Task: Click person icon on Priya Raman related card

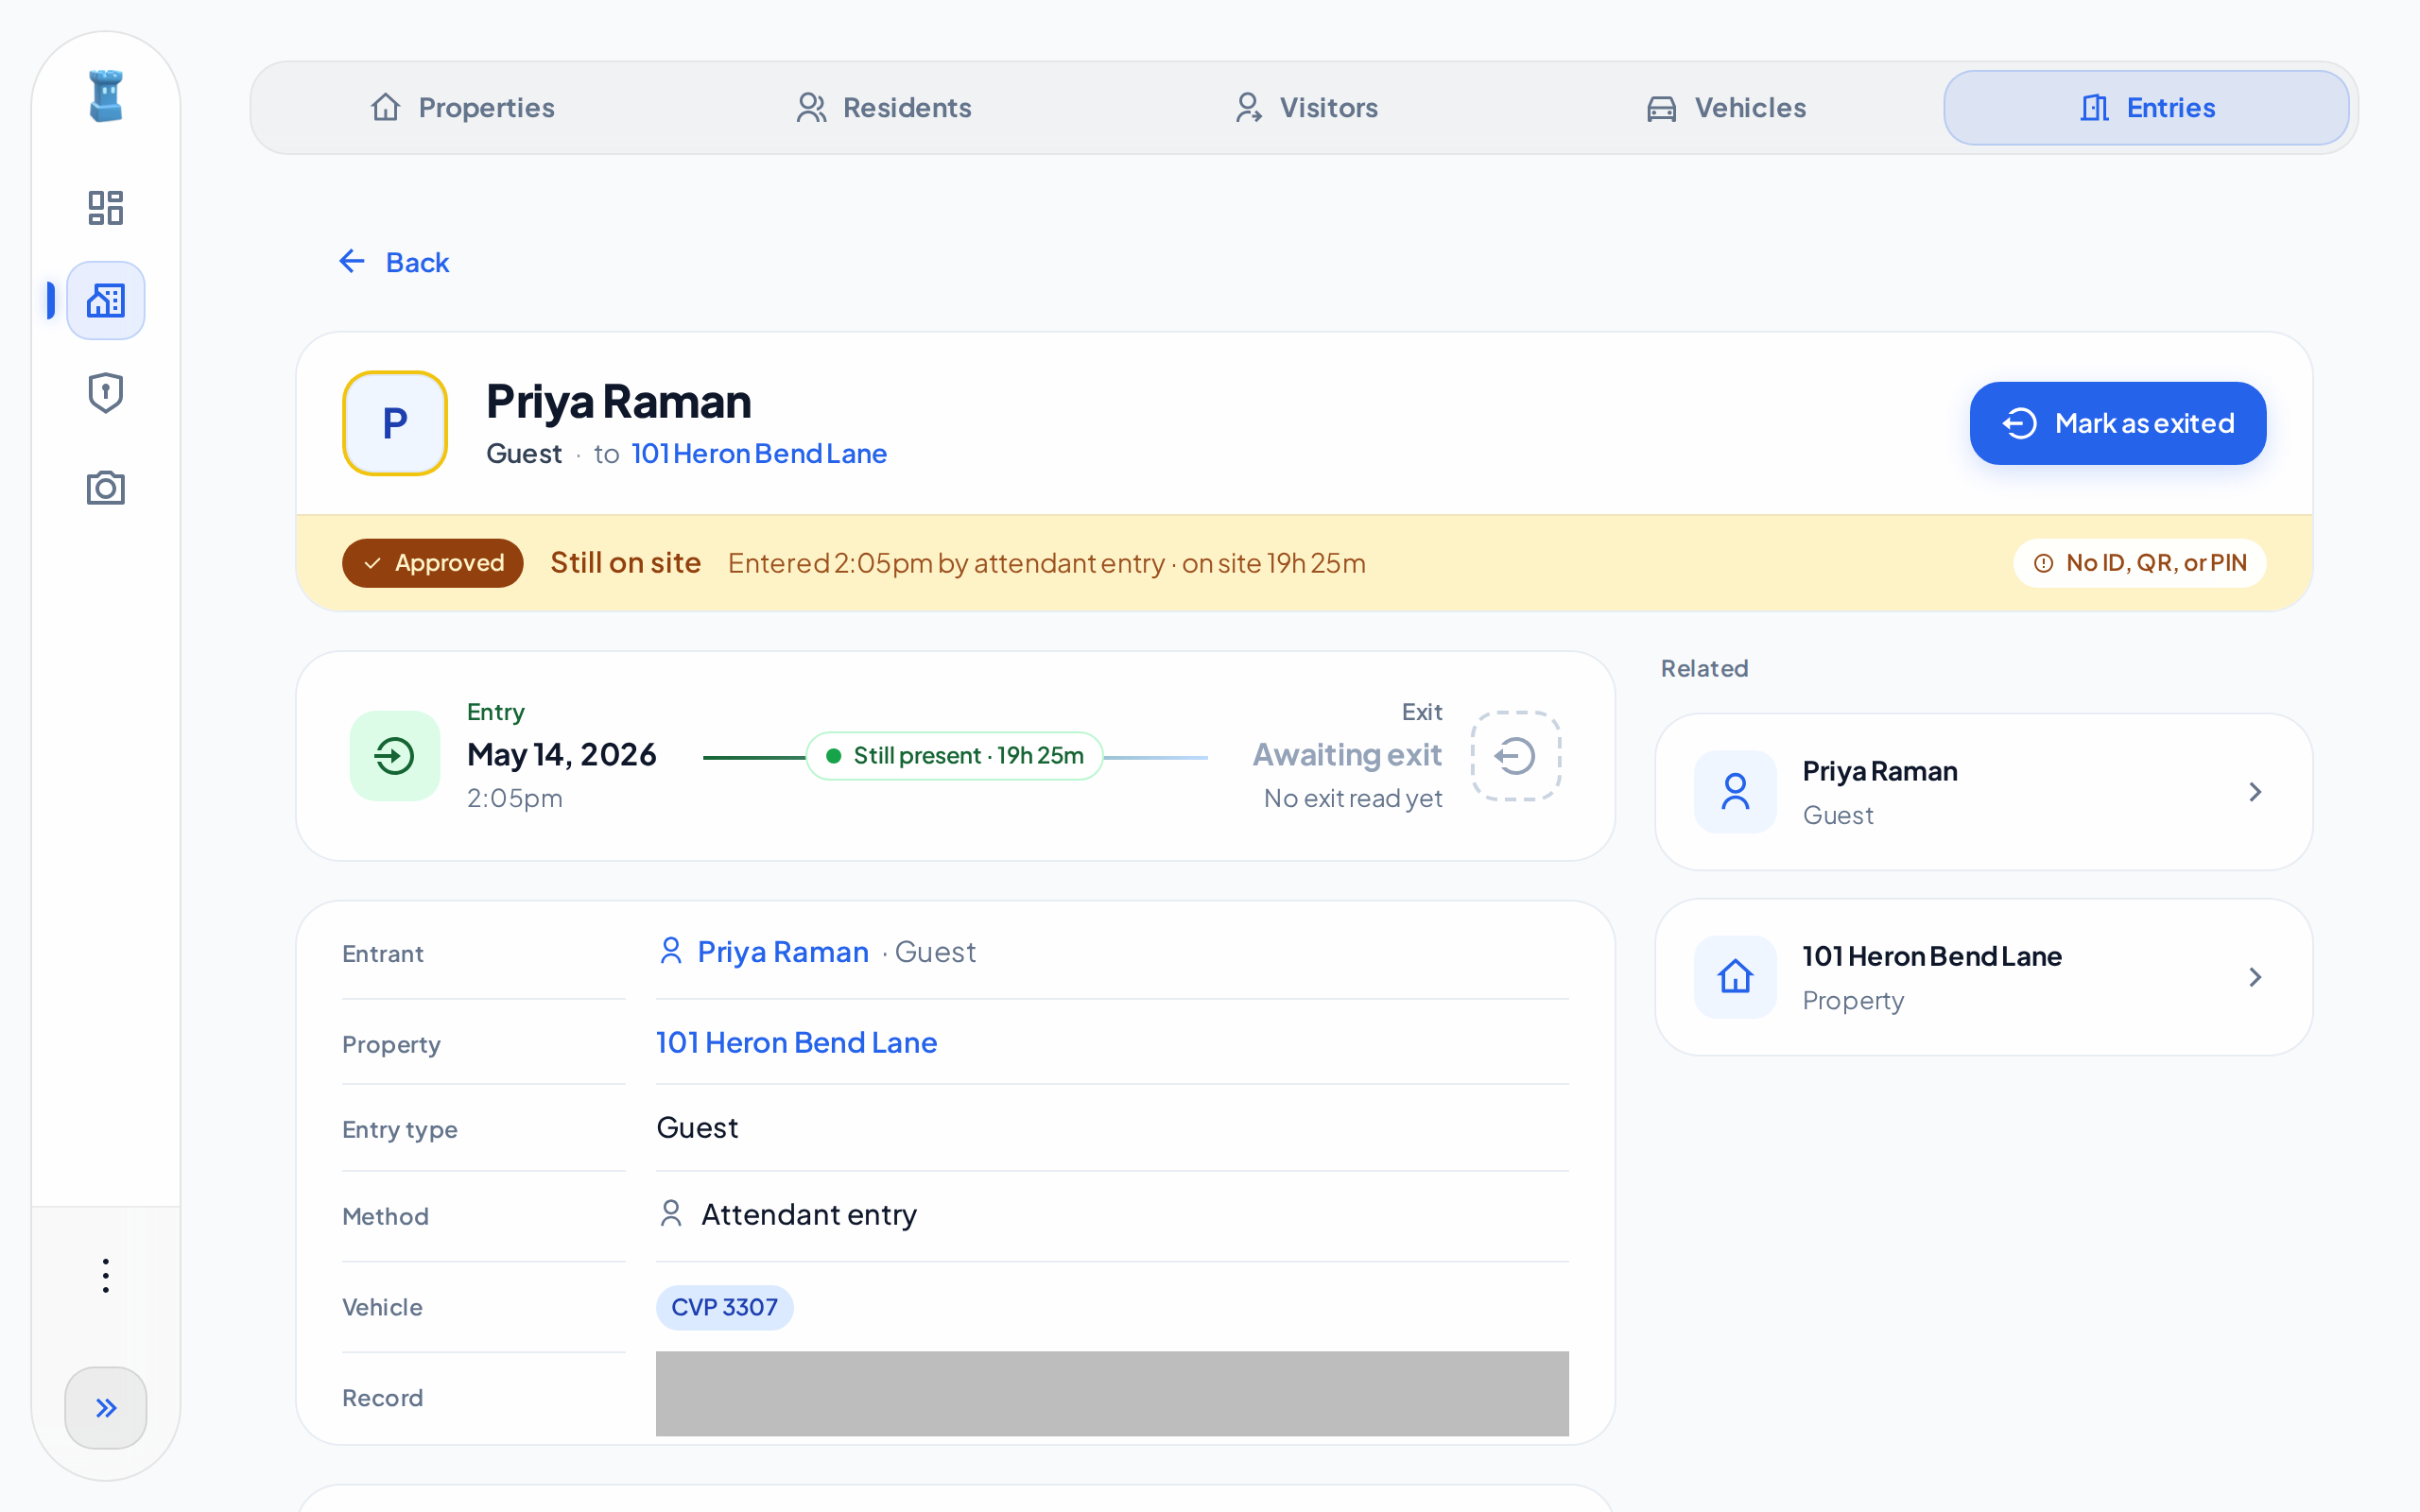Action: pos(1736,792)
